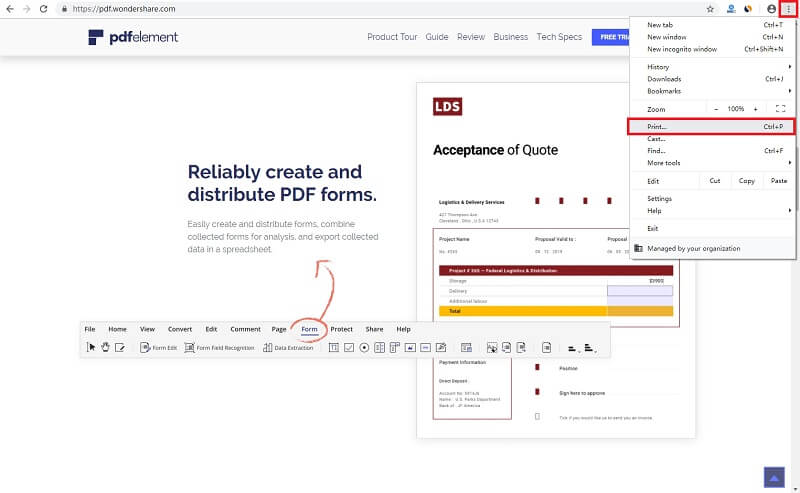This screenshot has width=800, height=493.
Task: Click Cut in the Edit row
Action: click(715, 181)
